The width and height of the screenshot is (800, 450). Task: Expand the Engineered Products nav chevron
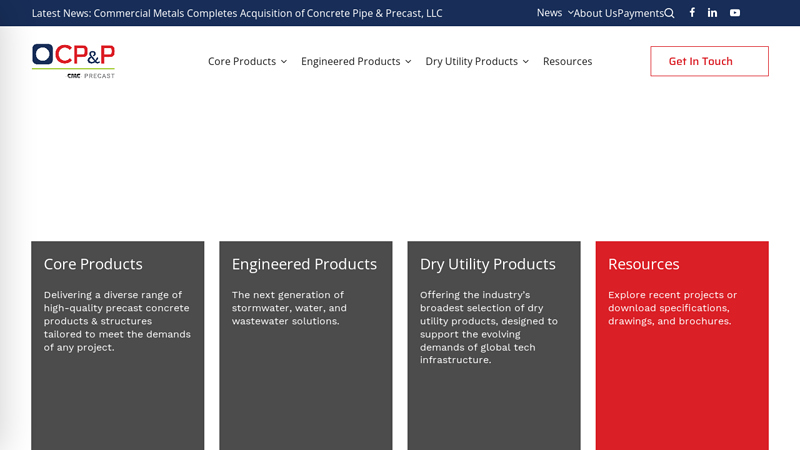[x=408, y=62]
